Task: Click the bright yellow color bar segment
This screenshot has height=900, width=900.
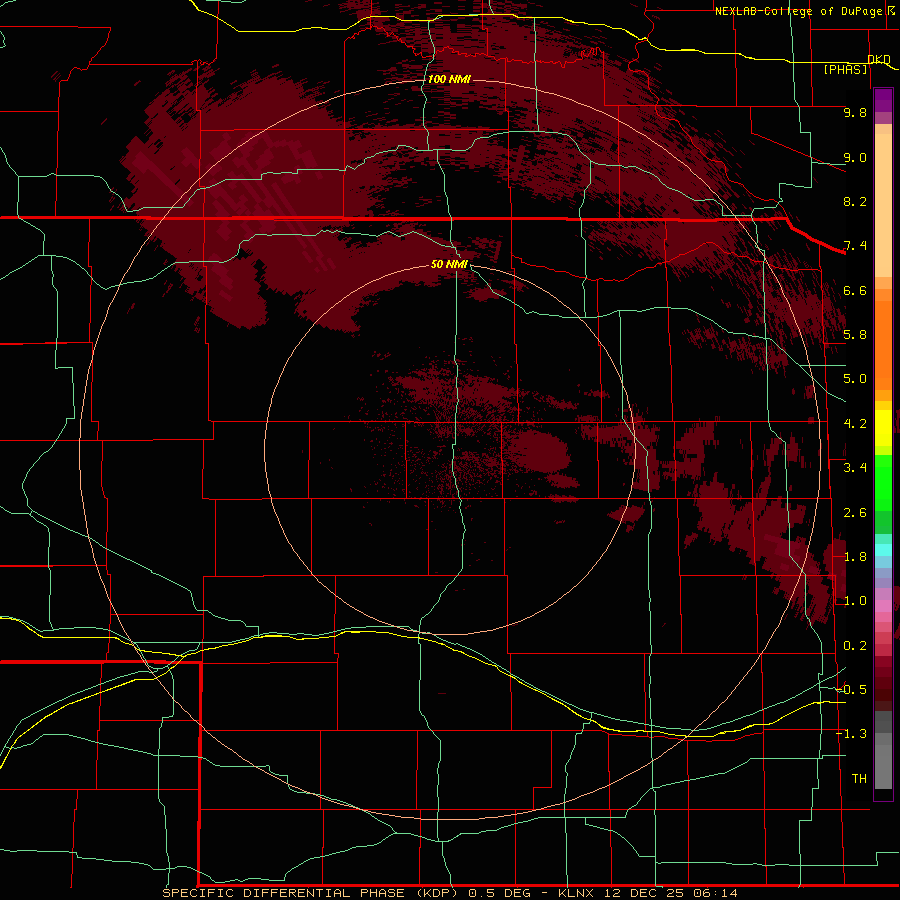Action: pyautogui.click(x=883, y=428)
